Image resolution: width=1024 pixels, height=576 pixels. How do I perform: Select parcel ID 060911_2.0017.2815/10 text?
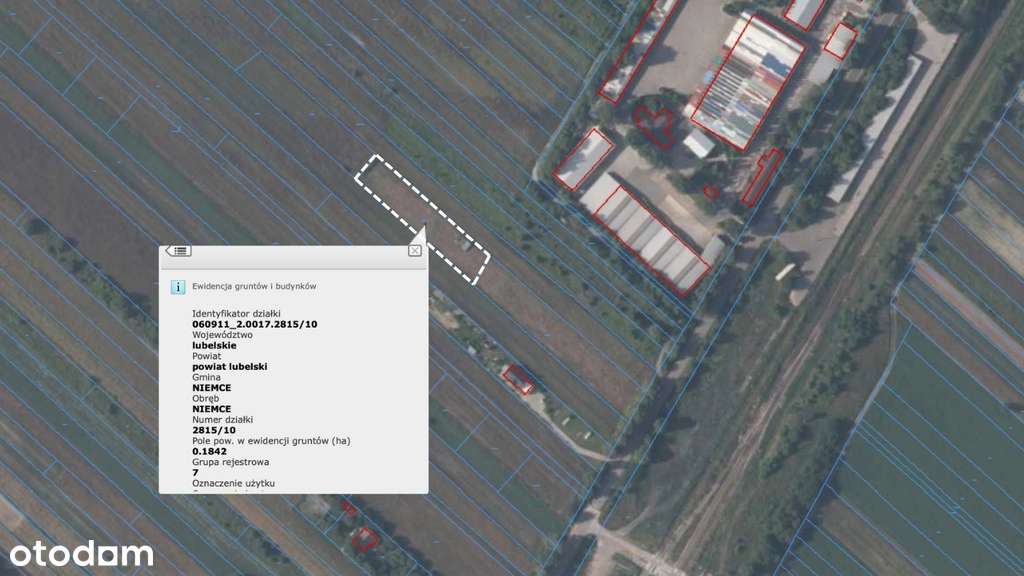tap(255, 324)
